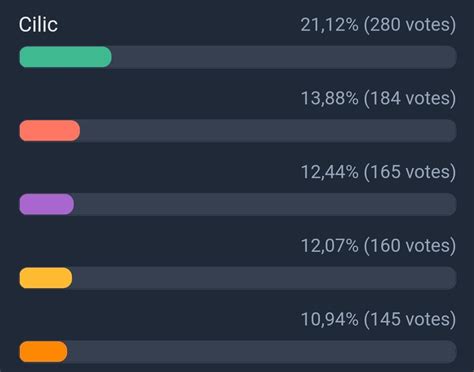This screenshot has width=474, height=372.
Task: Click the 10,94% (145 votes) result text
Action: 378,320
